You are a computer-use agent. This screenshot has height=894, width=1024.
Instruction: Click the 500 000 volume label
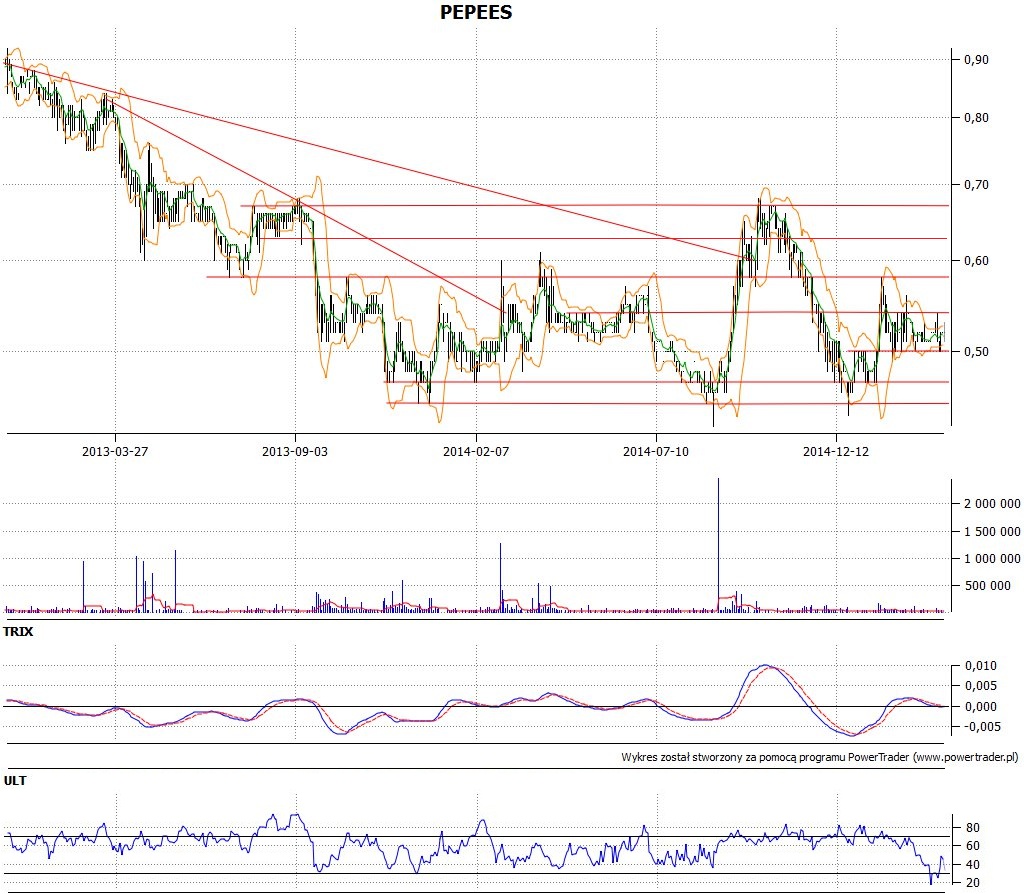[987, 586]
